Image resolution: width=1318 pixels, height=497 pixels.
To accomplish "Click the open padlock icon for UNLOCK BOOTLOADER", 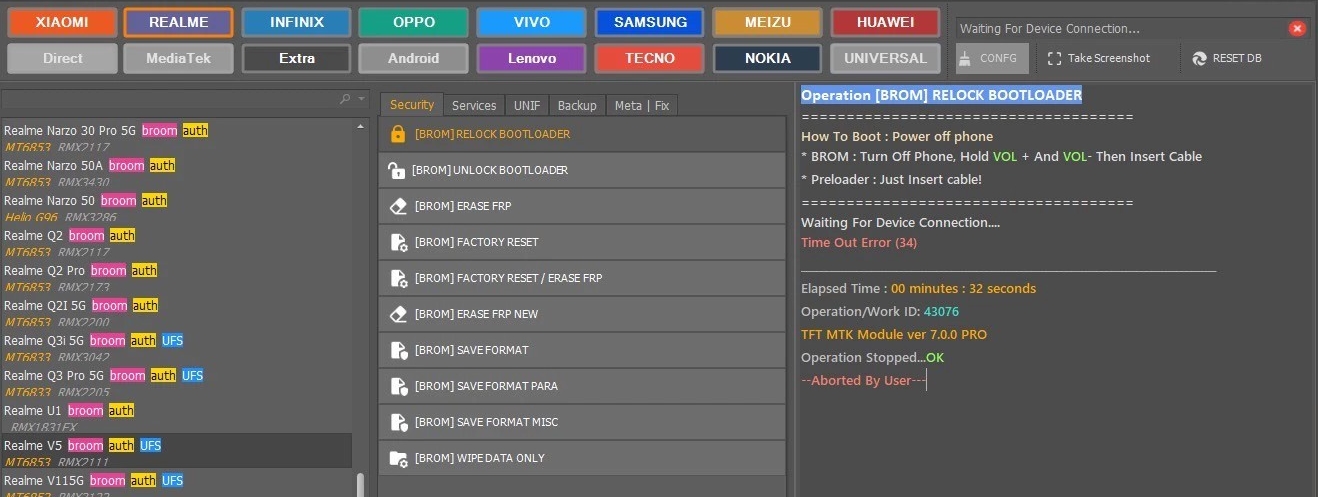I will (x=396, y=170).
